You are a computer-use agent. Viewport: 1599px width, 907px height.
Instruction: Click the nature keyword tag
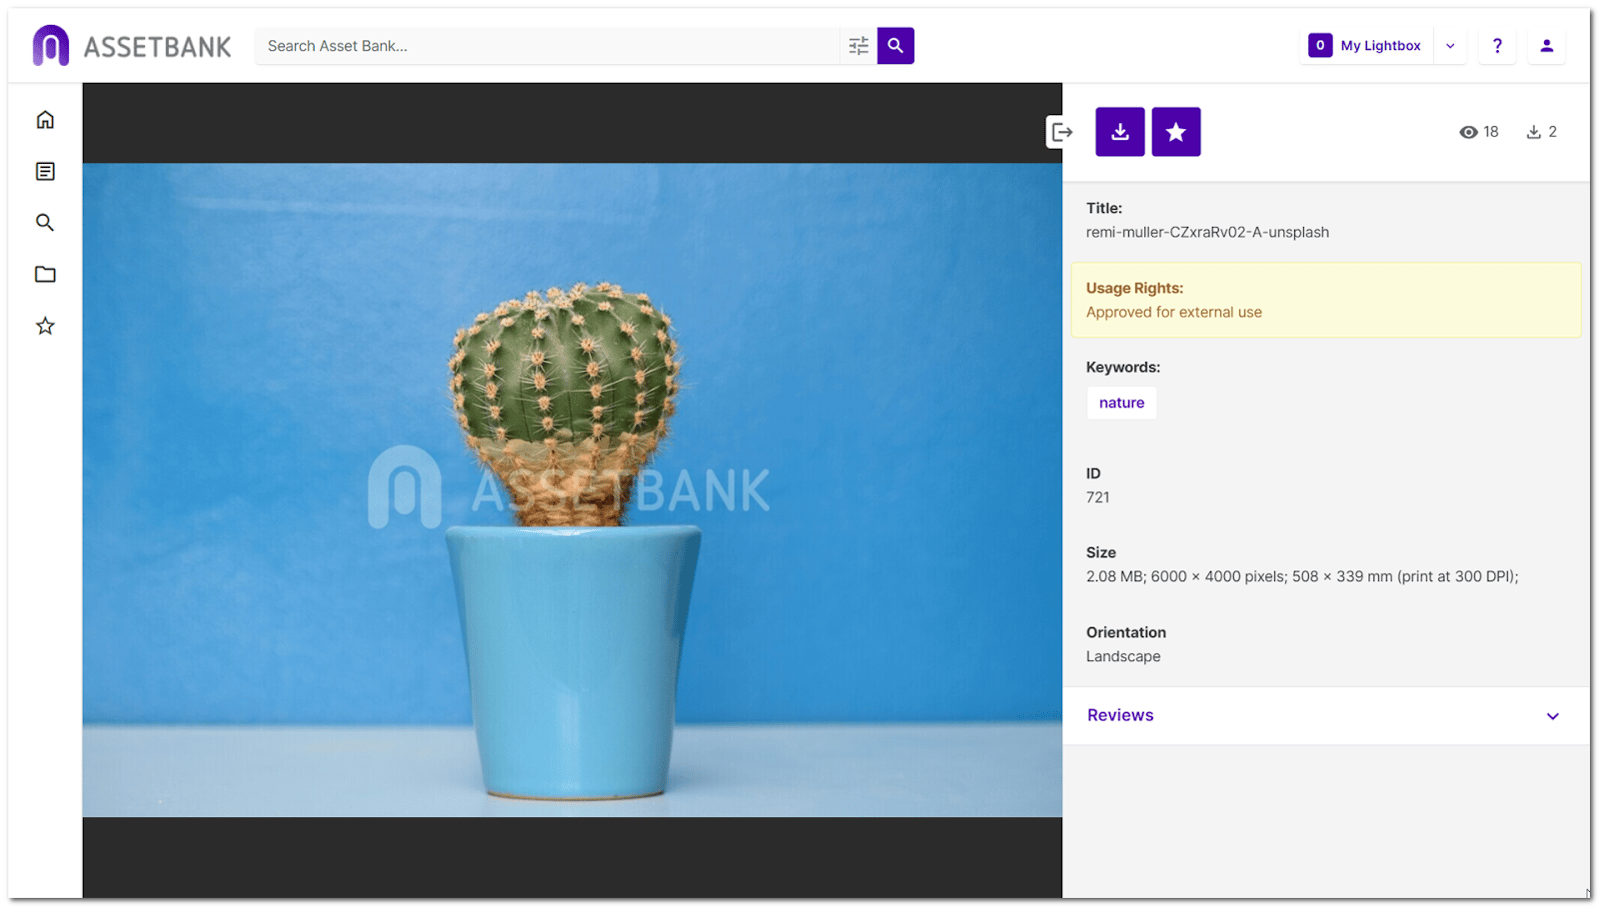(1121, 403)
